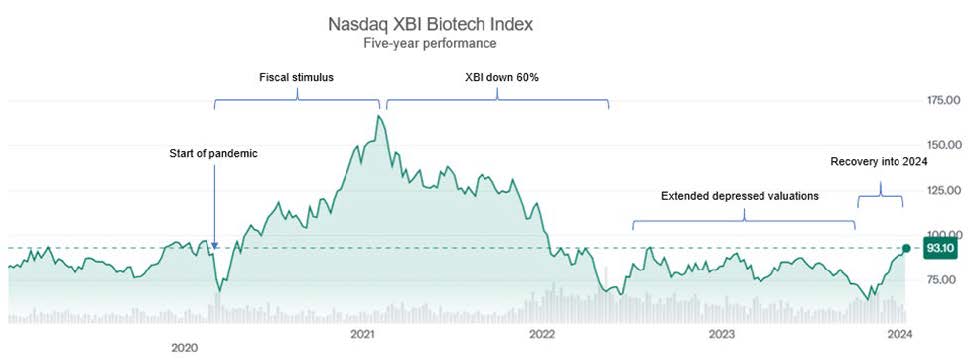Click the green current price endpoint dot
This screenshot has width=968, height=360.
pyautogui.click(x=906, y=248)
